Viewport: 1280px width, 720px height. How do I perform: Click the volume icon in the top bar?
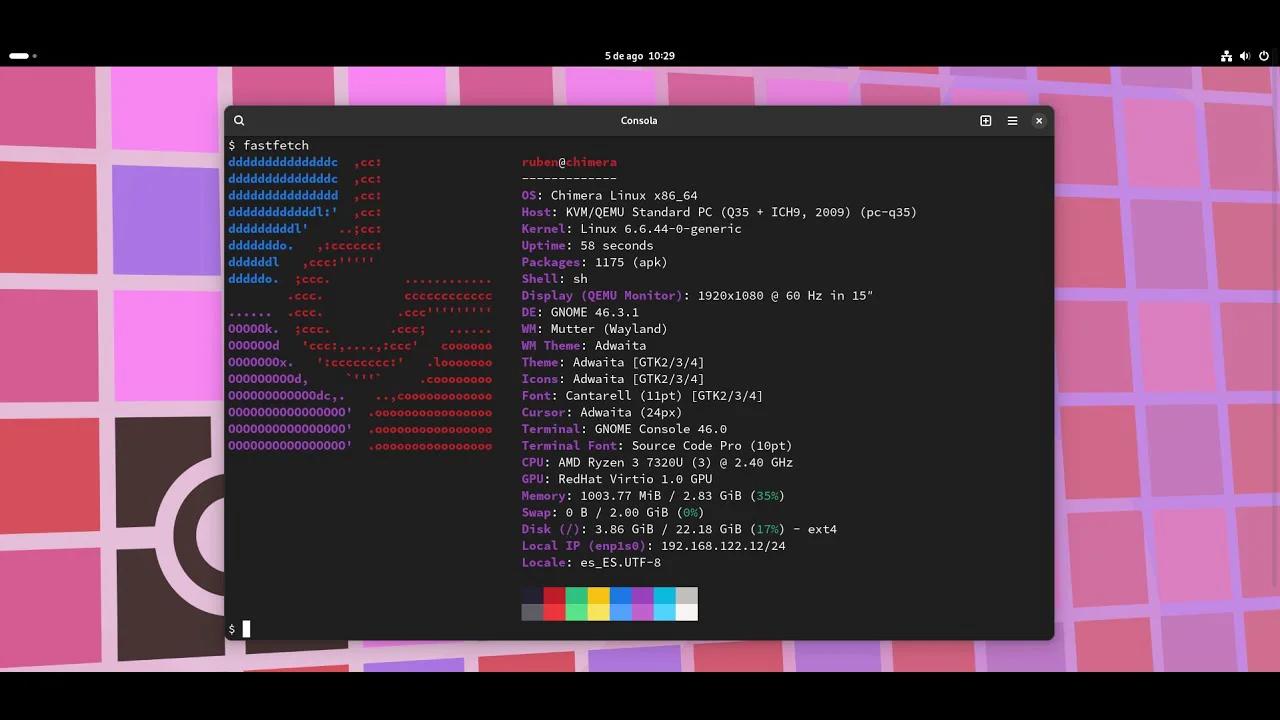click(1244, 56)
